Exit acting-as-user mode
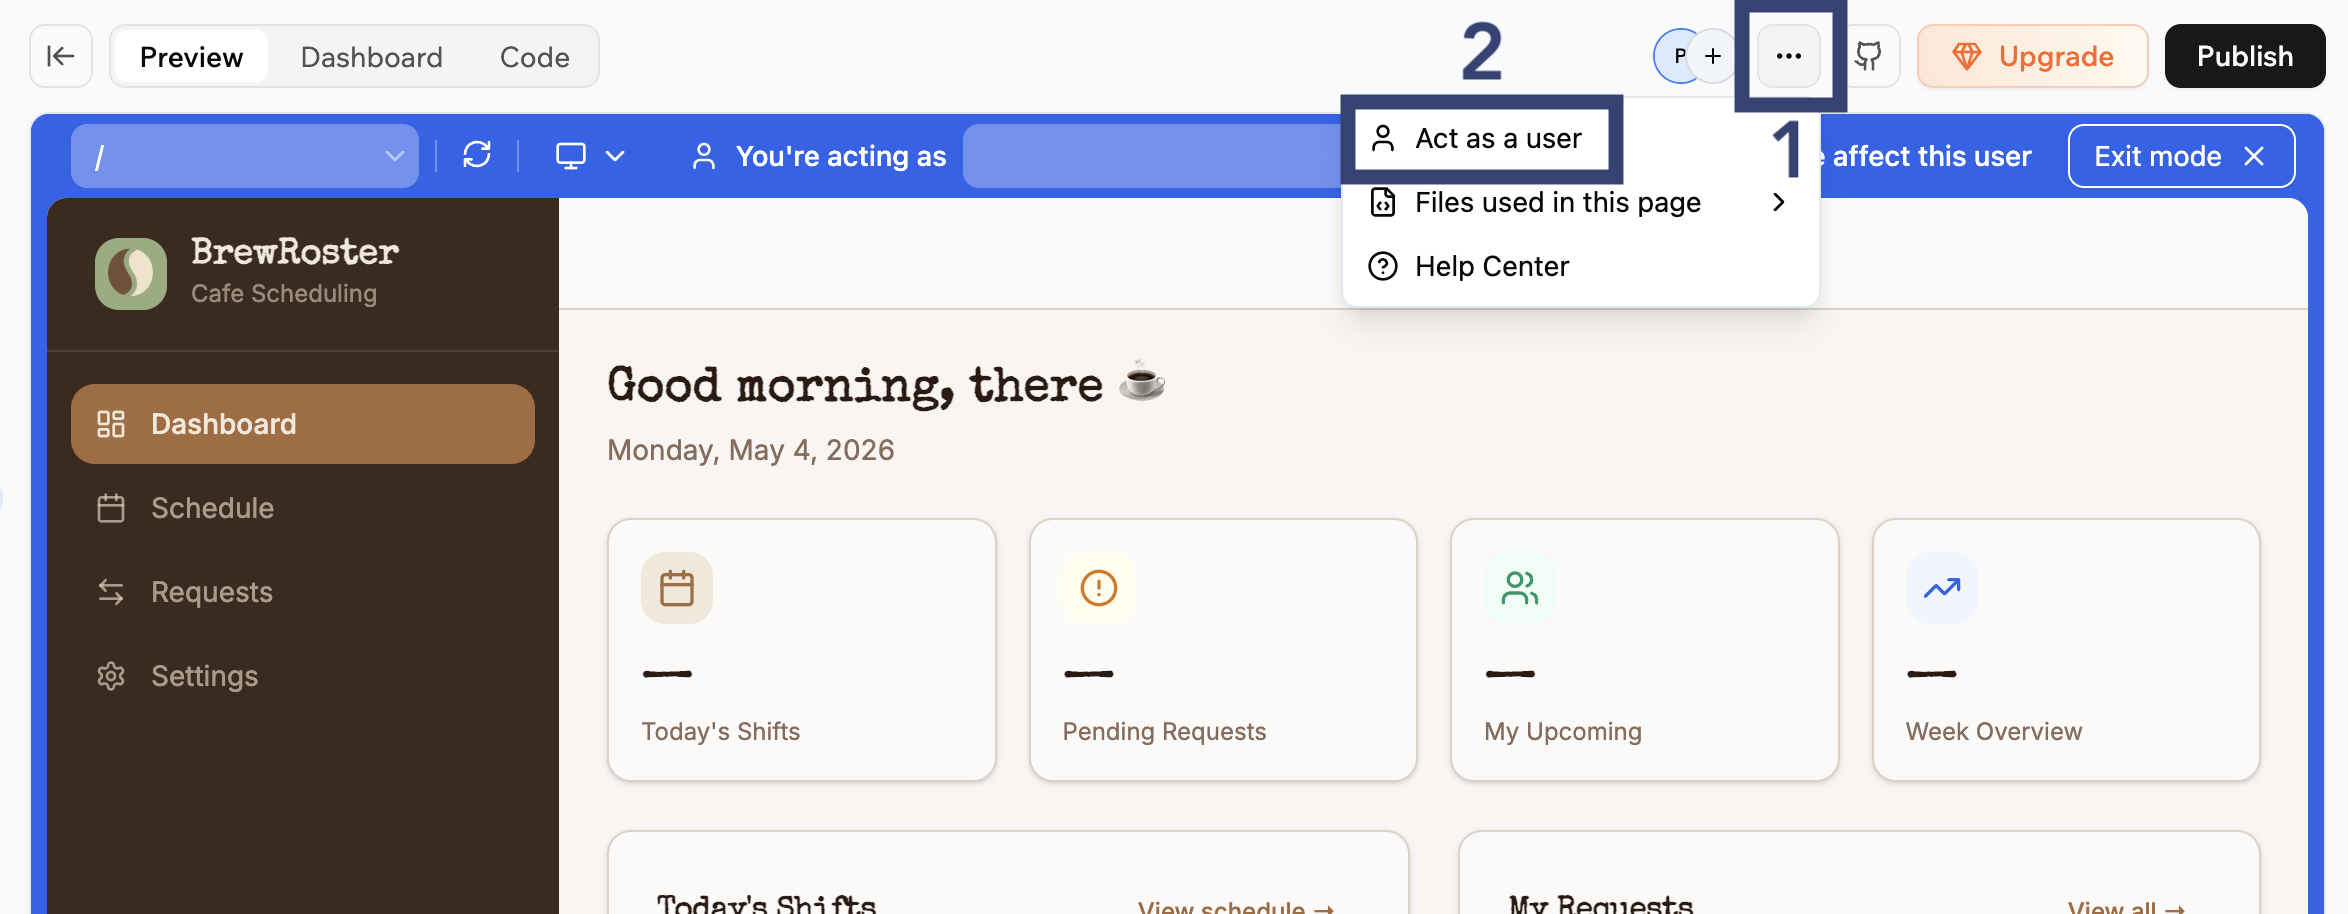 2181,156
